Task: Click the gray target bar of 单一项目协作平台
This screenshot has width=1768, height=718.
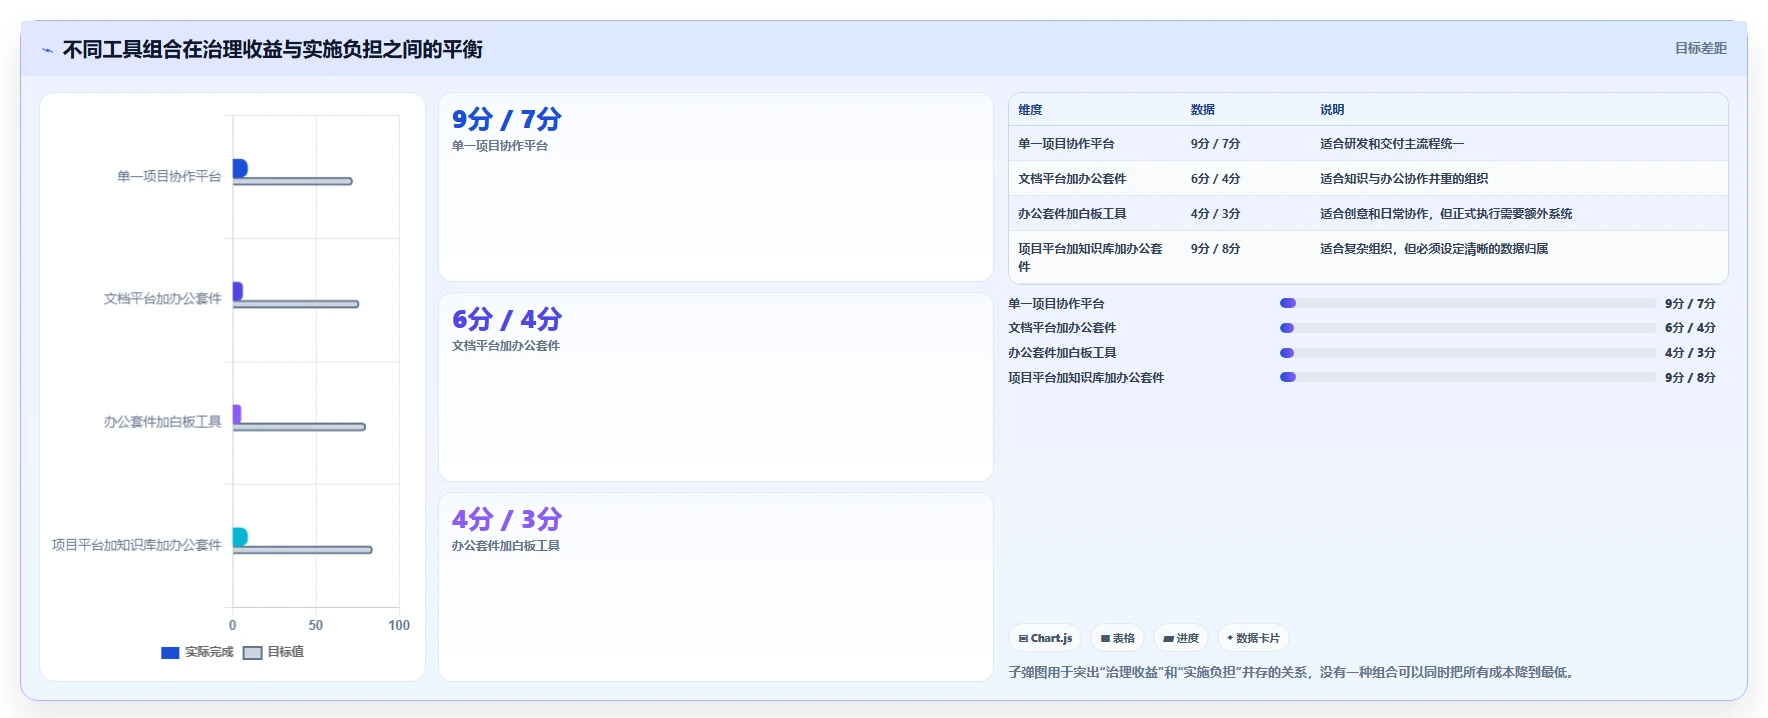Action: (x=292, y=181)
